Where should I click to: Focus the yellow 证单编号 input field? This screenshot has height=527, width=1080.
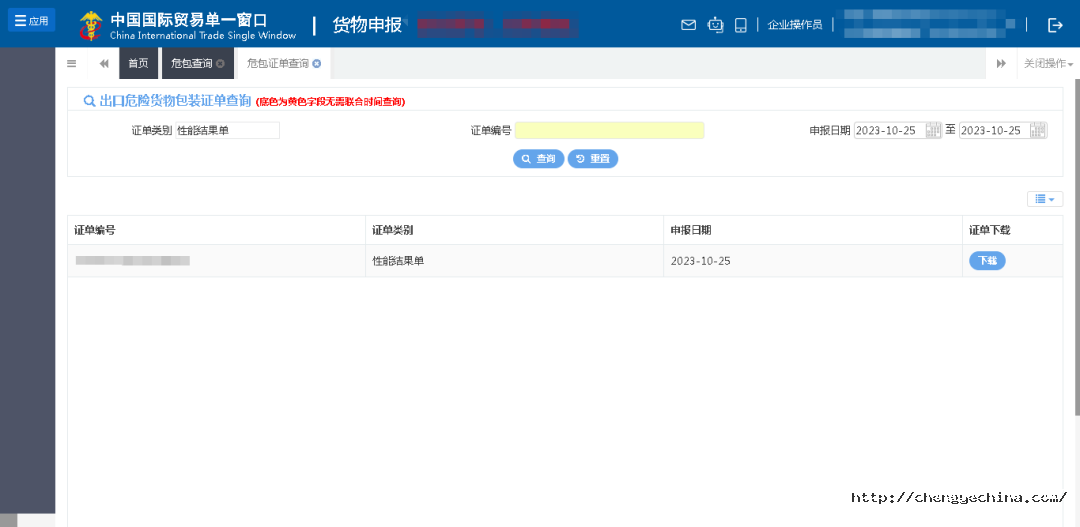tap(610, 130)
